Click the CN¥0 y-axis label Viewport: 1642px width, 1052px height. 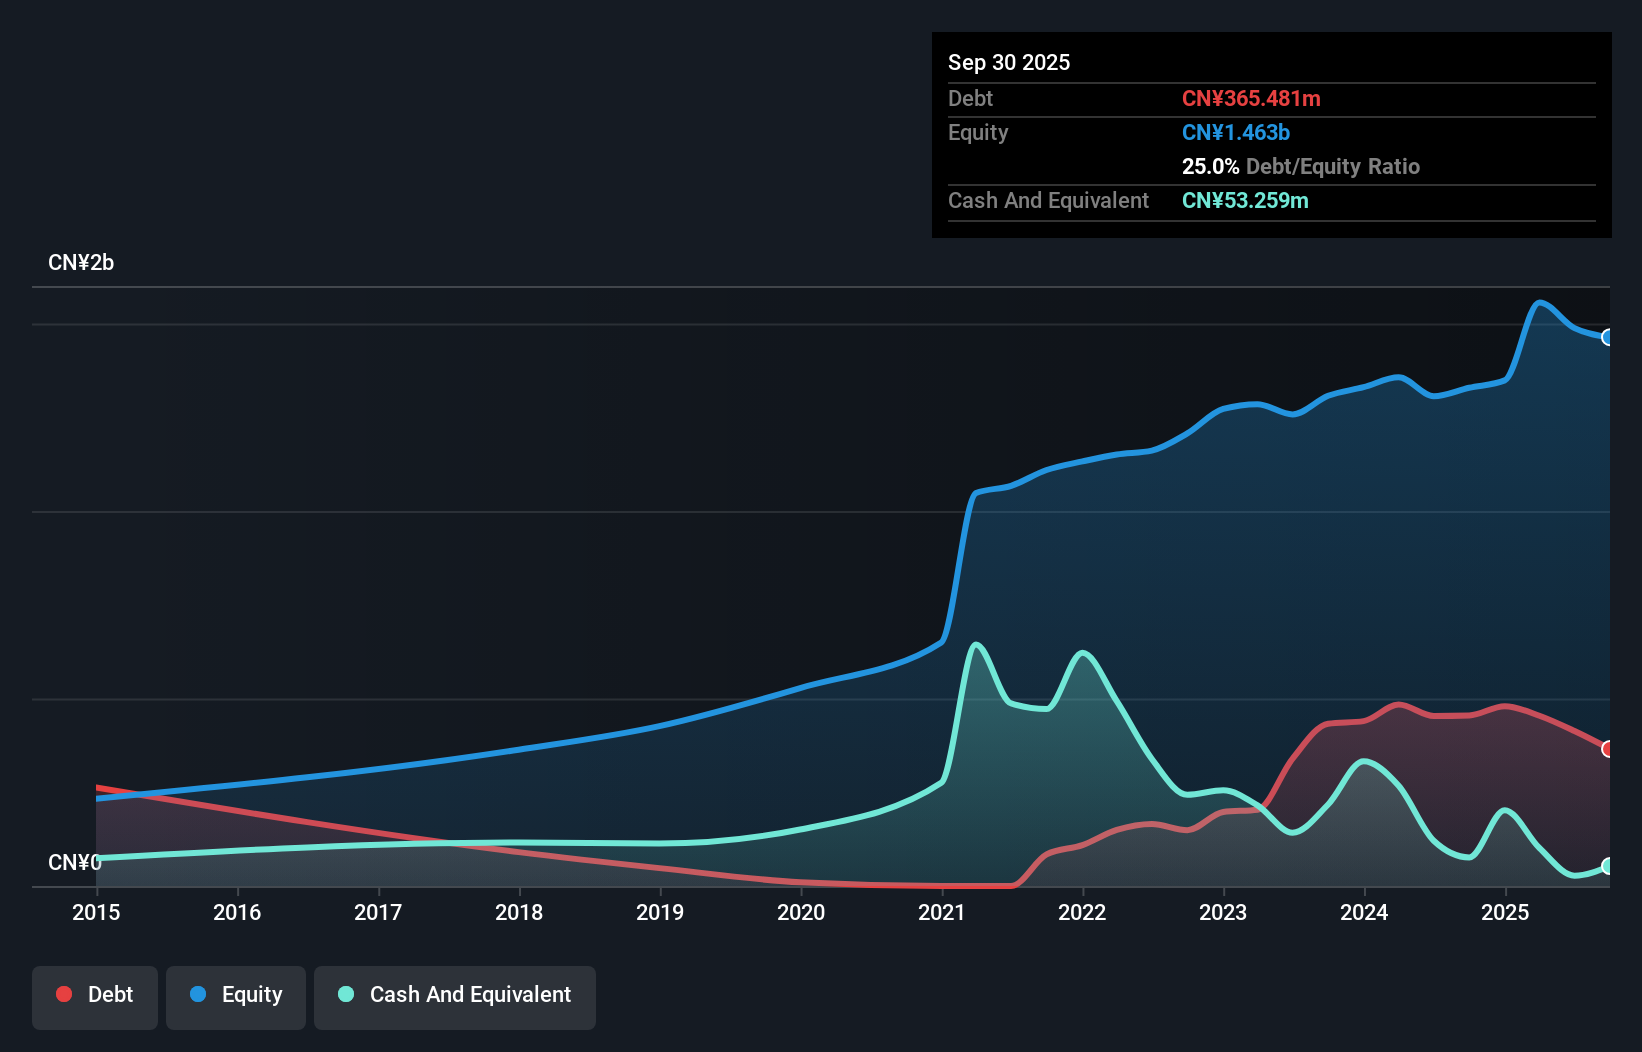(x=74, y=862)
